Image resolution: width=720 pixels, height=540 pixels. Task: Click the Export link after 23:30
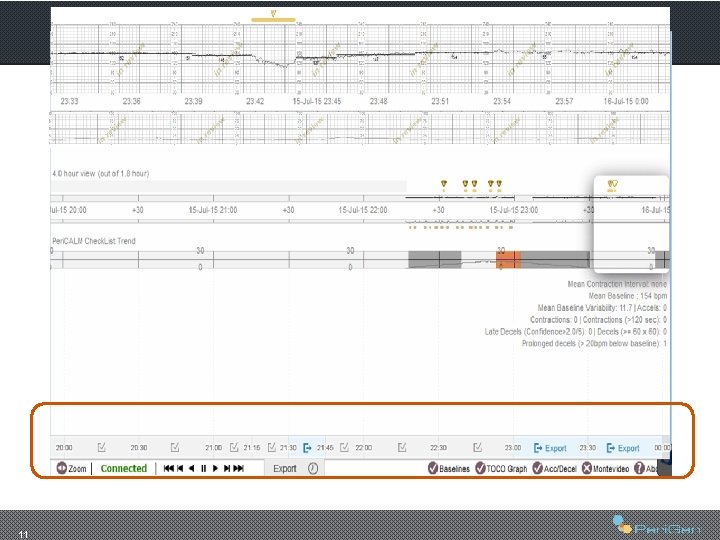pos(623,448)
